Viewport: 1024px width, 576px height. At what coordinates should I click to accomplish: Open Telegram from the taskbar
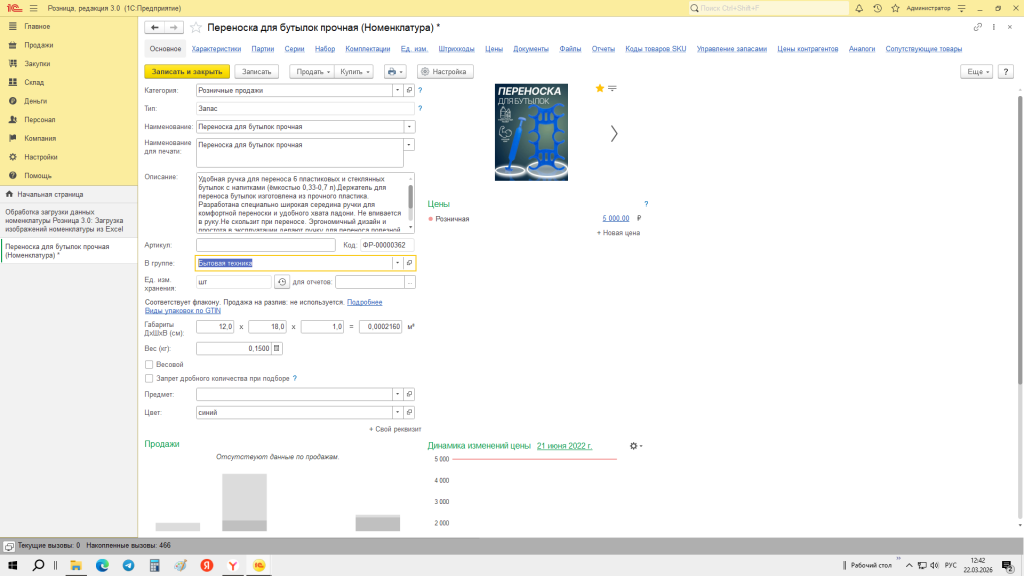[129, 566]
